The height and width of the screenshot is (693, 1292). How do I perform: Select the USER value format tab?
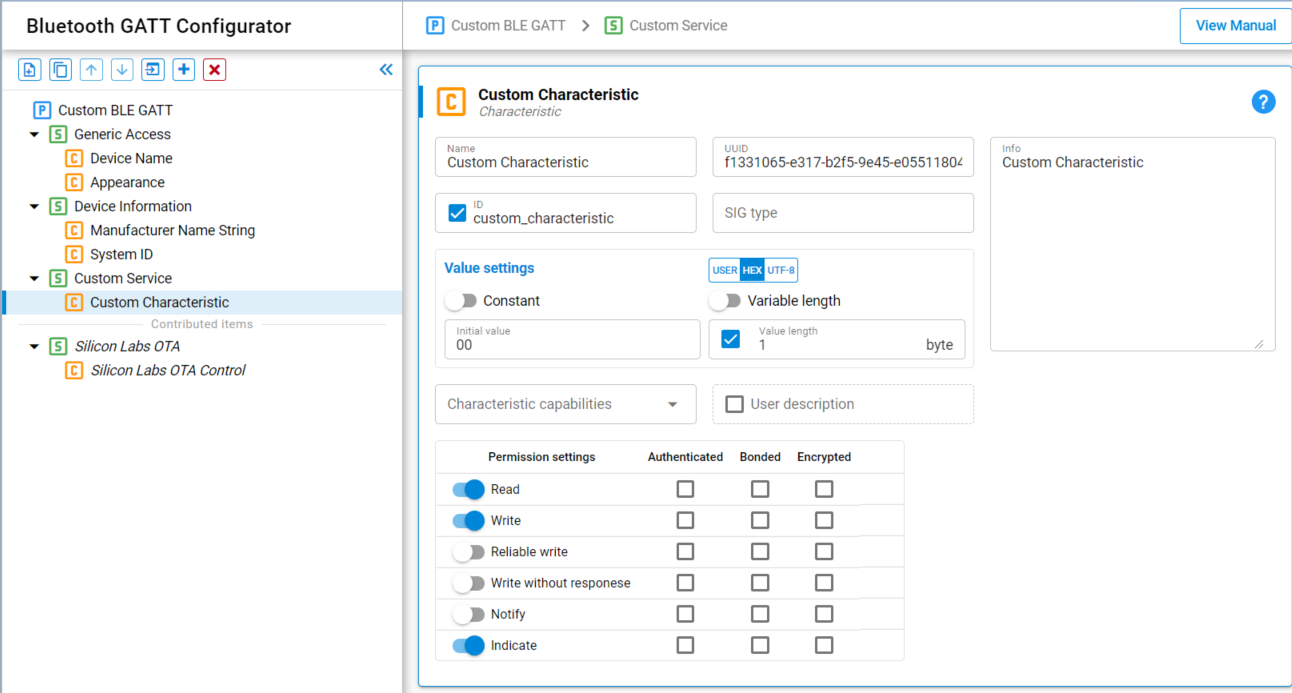pos(724,270)
